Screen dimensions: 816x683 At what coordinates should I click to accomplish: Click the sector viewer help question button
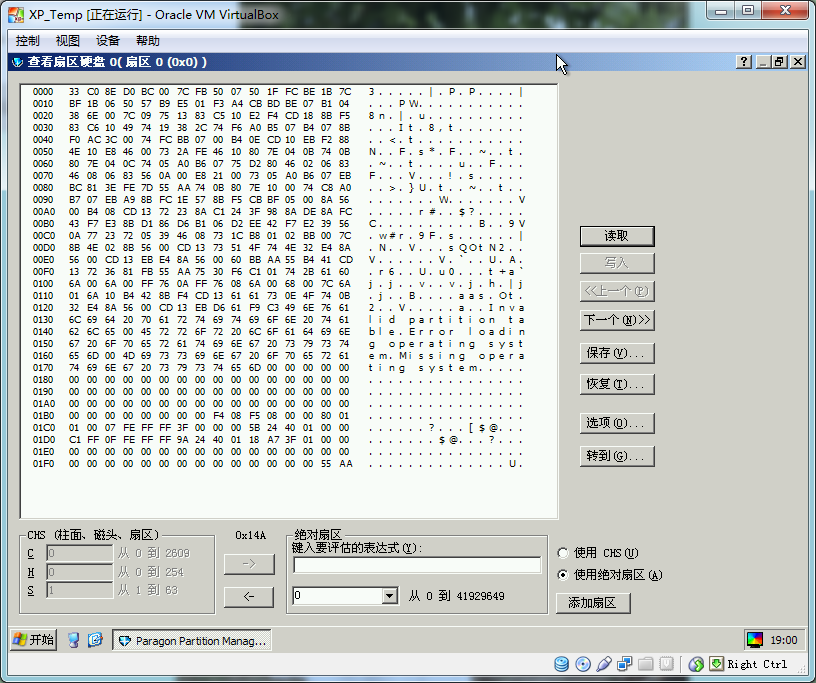click(x=744, y=62)
